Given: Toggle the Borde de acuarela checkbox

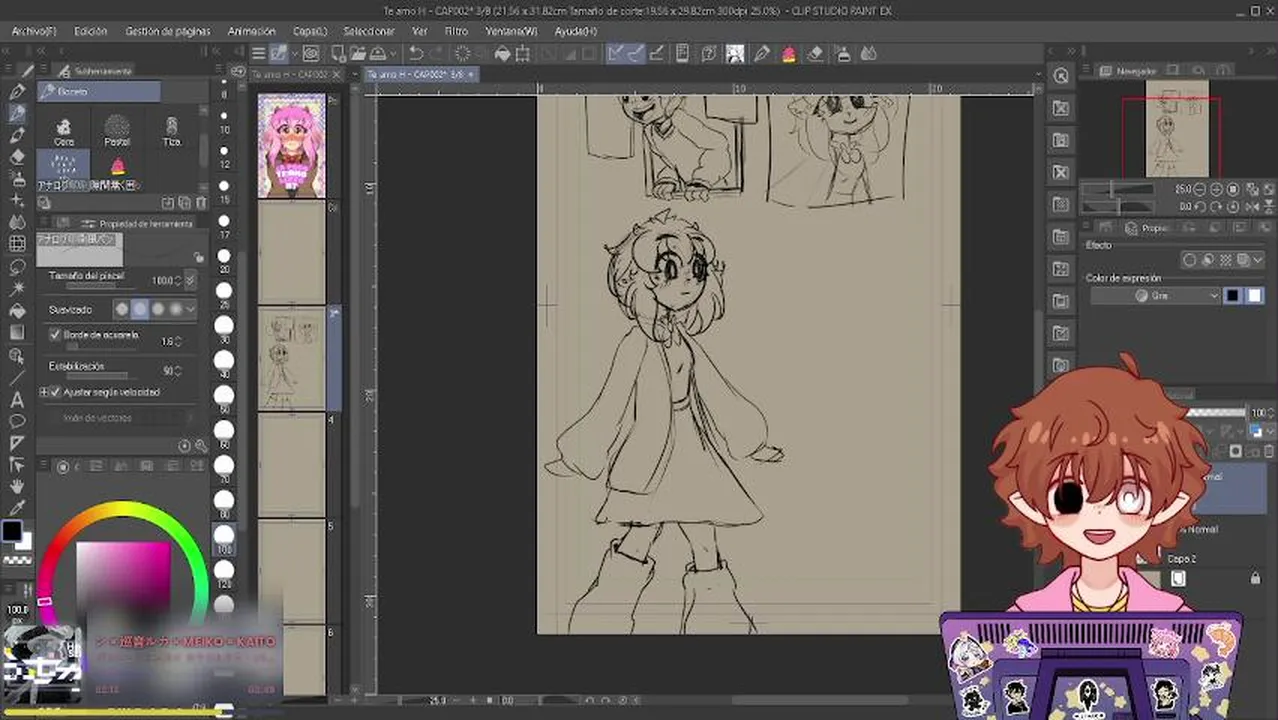Looking at the screenshot, I should (x=55, y=335).
